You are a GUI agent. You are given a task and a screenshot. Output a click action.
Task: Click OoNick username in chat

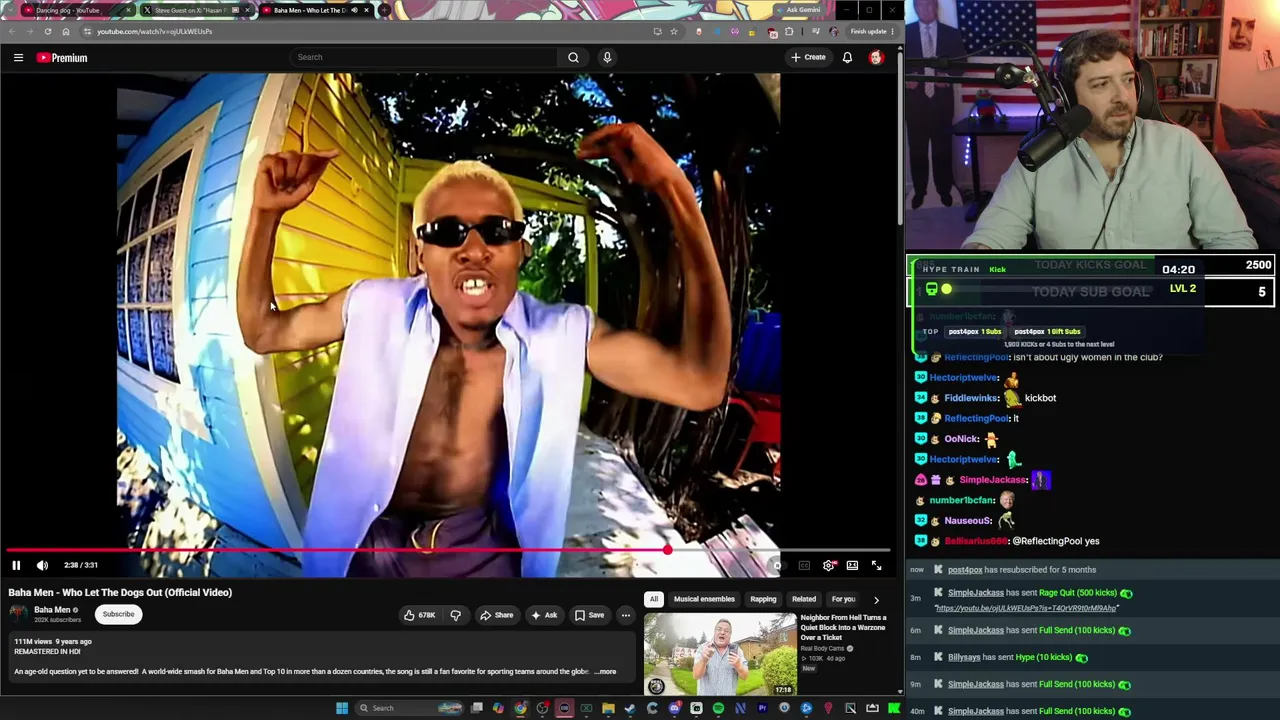point(961,439)
